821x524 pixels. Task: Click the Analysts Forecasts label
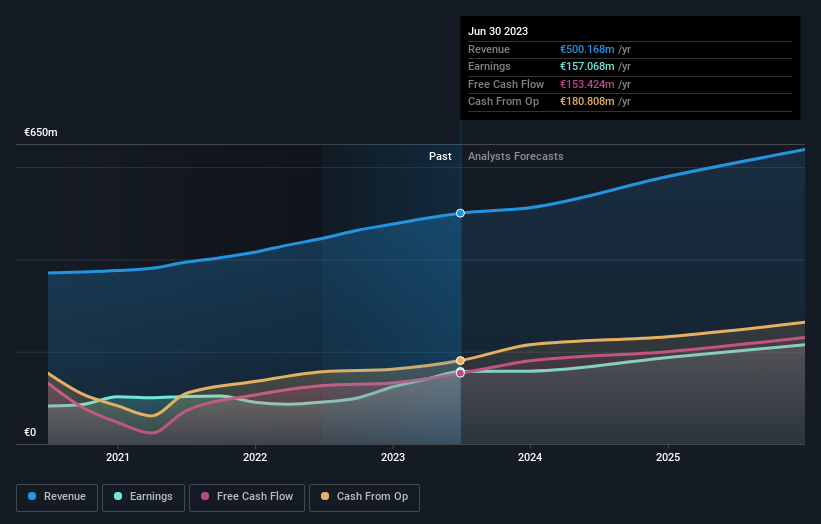click(x=515, y=156)
